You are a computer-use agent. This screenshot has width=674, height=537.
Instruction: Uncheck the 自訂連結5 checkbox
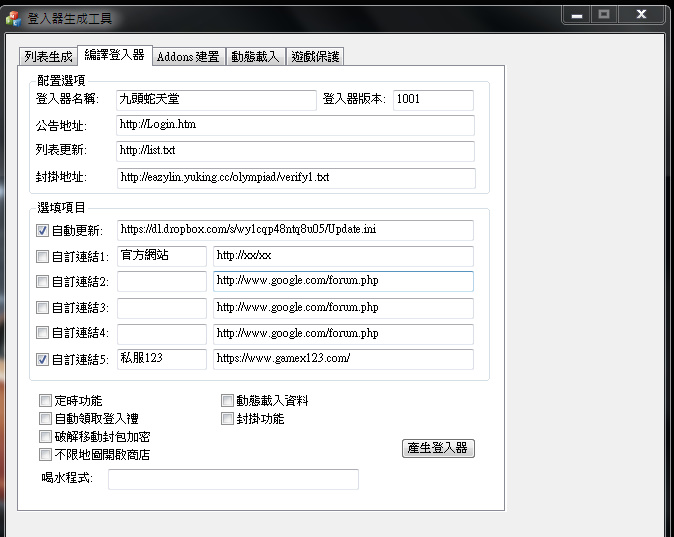[x=42, y=359]
